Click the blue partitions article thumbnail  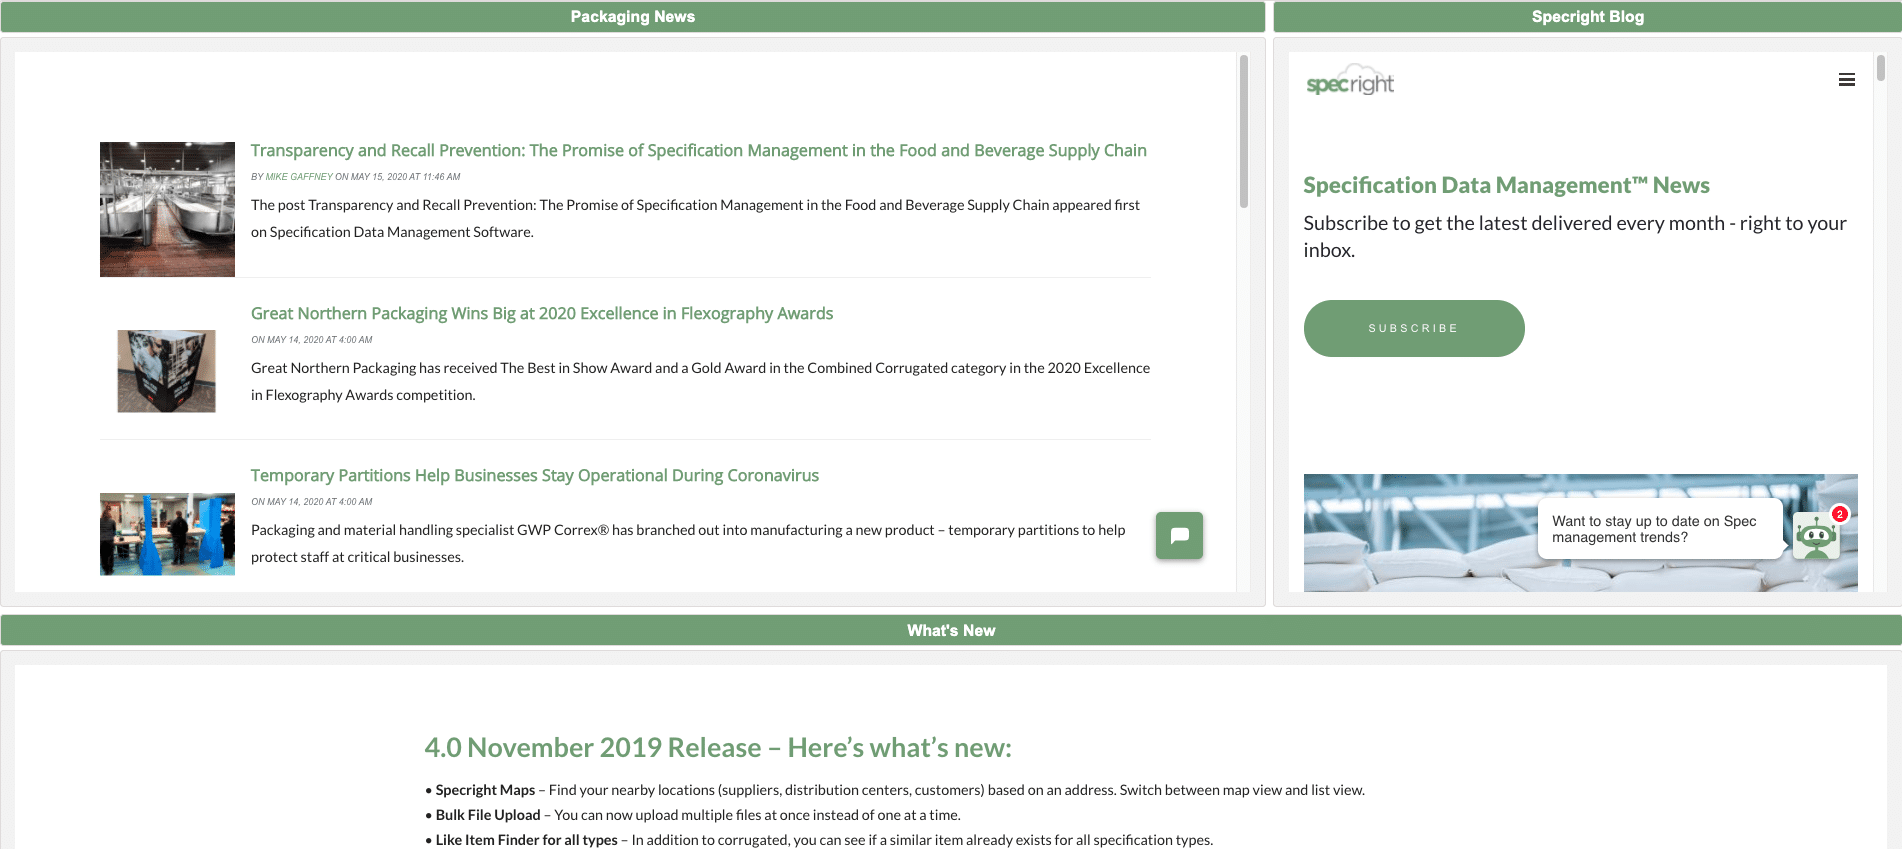[x=167, y=534]
